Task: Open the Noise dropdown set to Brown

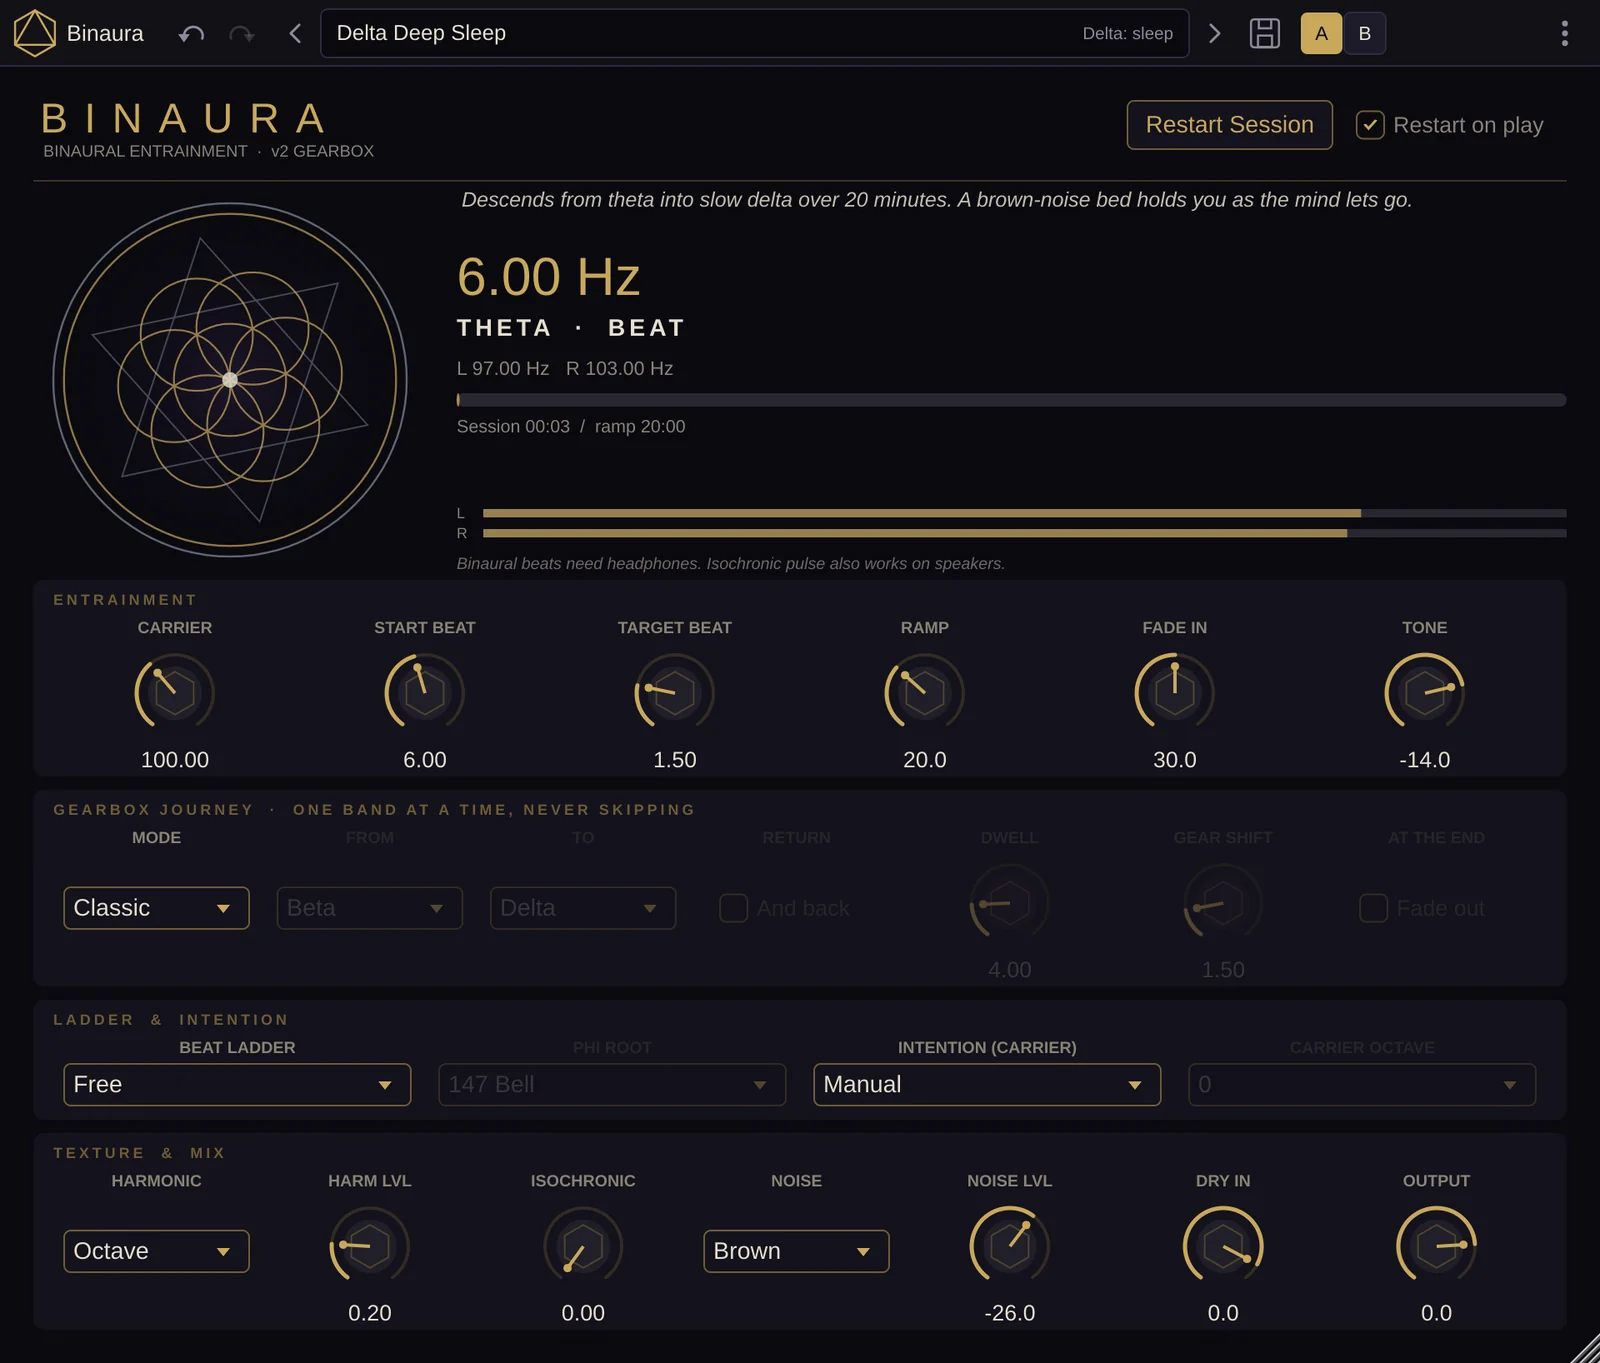Action: [796, 1251]
